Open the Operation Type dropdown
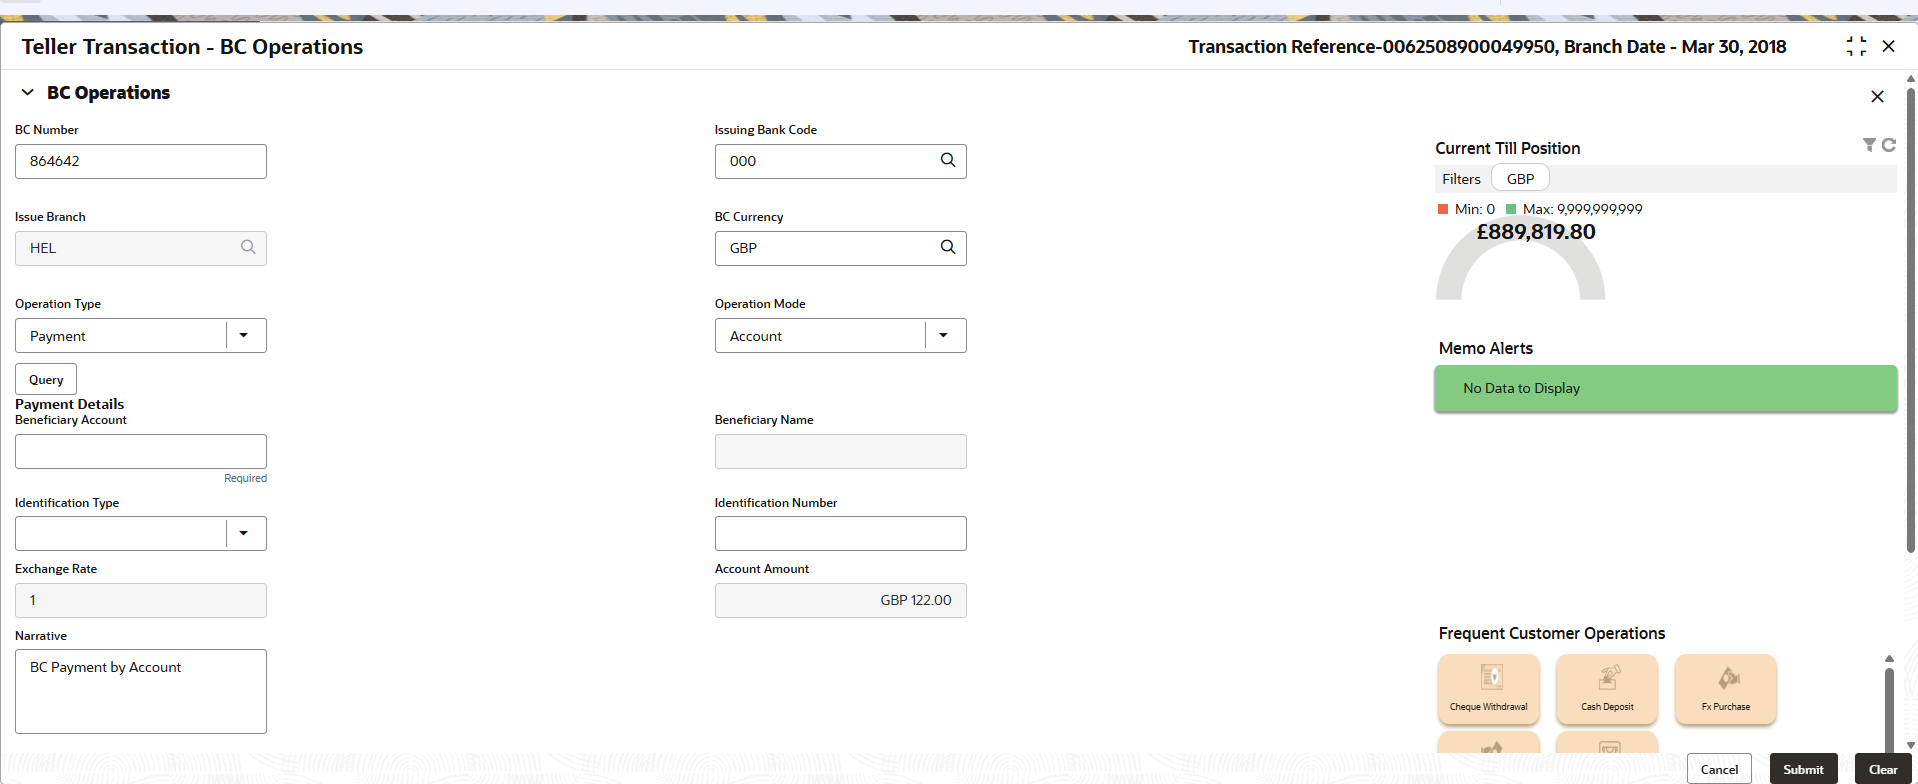This screenshot has width=1918, height=784. click(x=244, y=336)
